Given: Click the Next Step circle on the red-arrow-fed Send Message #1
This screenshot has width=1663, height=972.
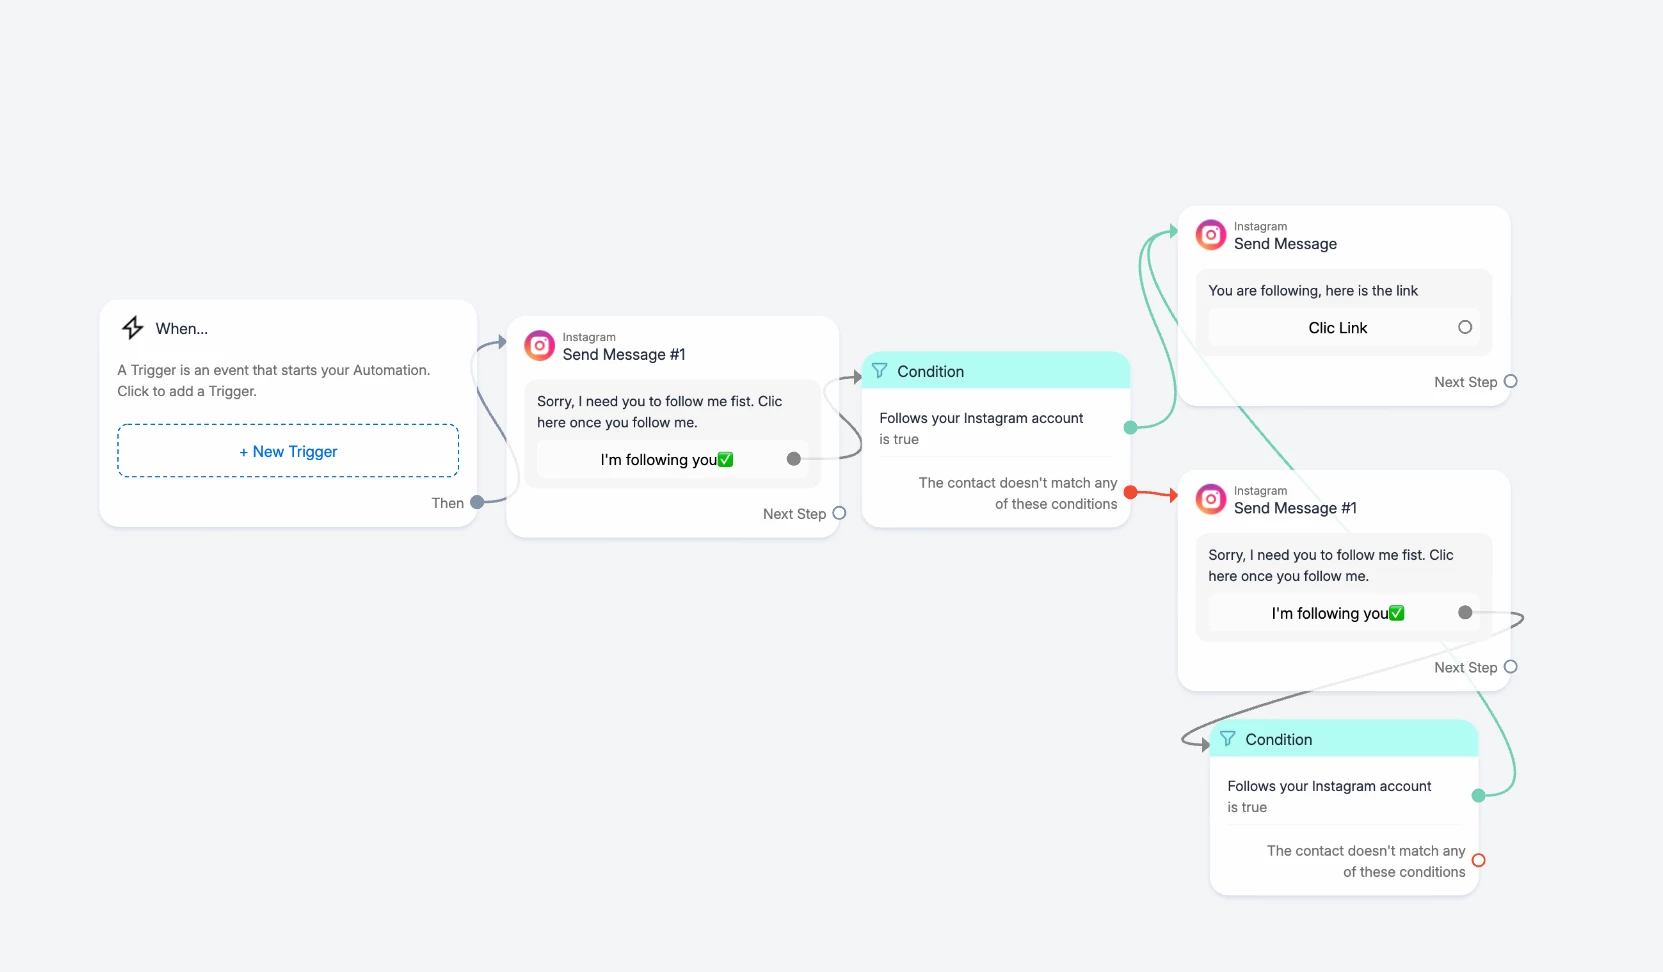Looking at the screenshot, I should click(x=1511, y=667).
